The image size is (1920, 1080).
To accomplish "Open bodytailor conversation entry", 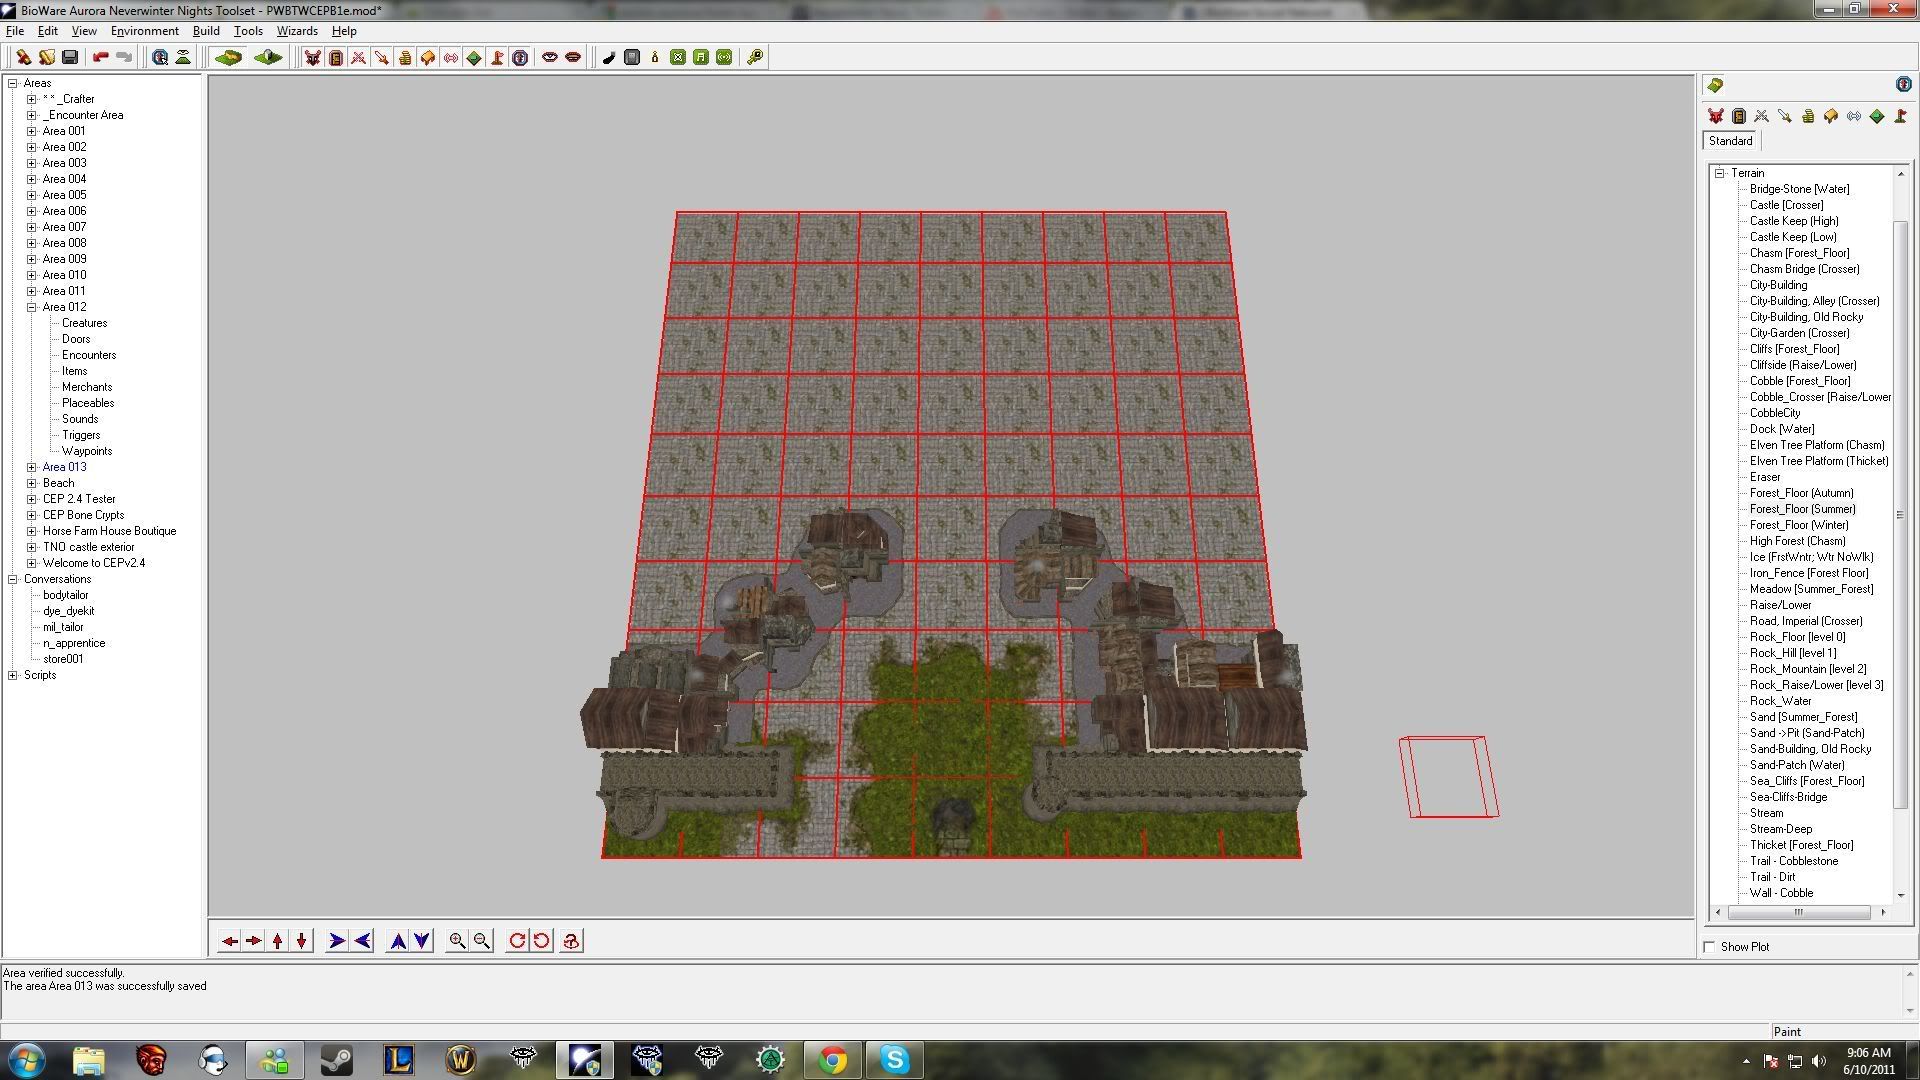I will pos(65,595).
